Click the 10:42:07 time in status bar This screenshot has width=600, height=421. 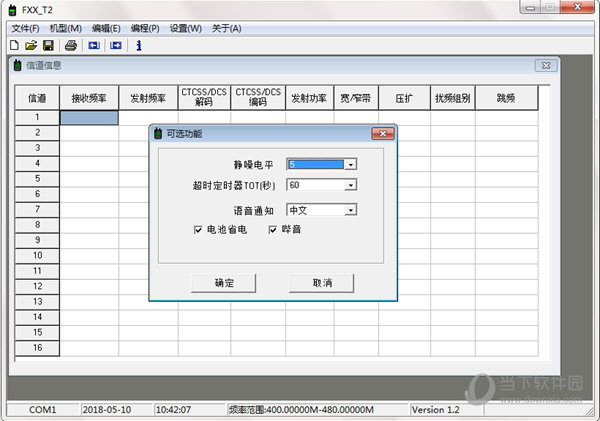point(173,410)
